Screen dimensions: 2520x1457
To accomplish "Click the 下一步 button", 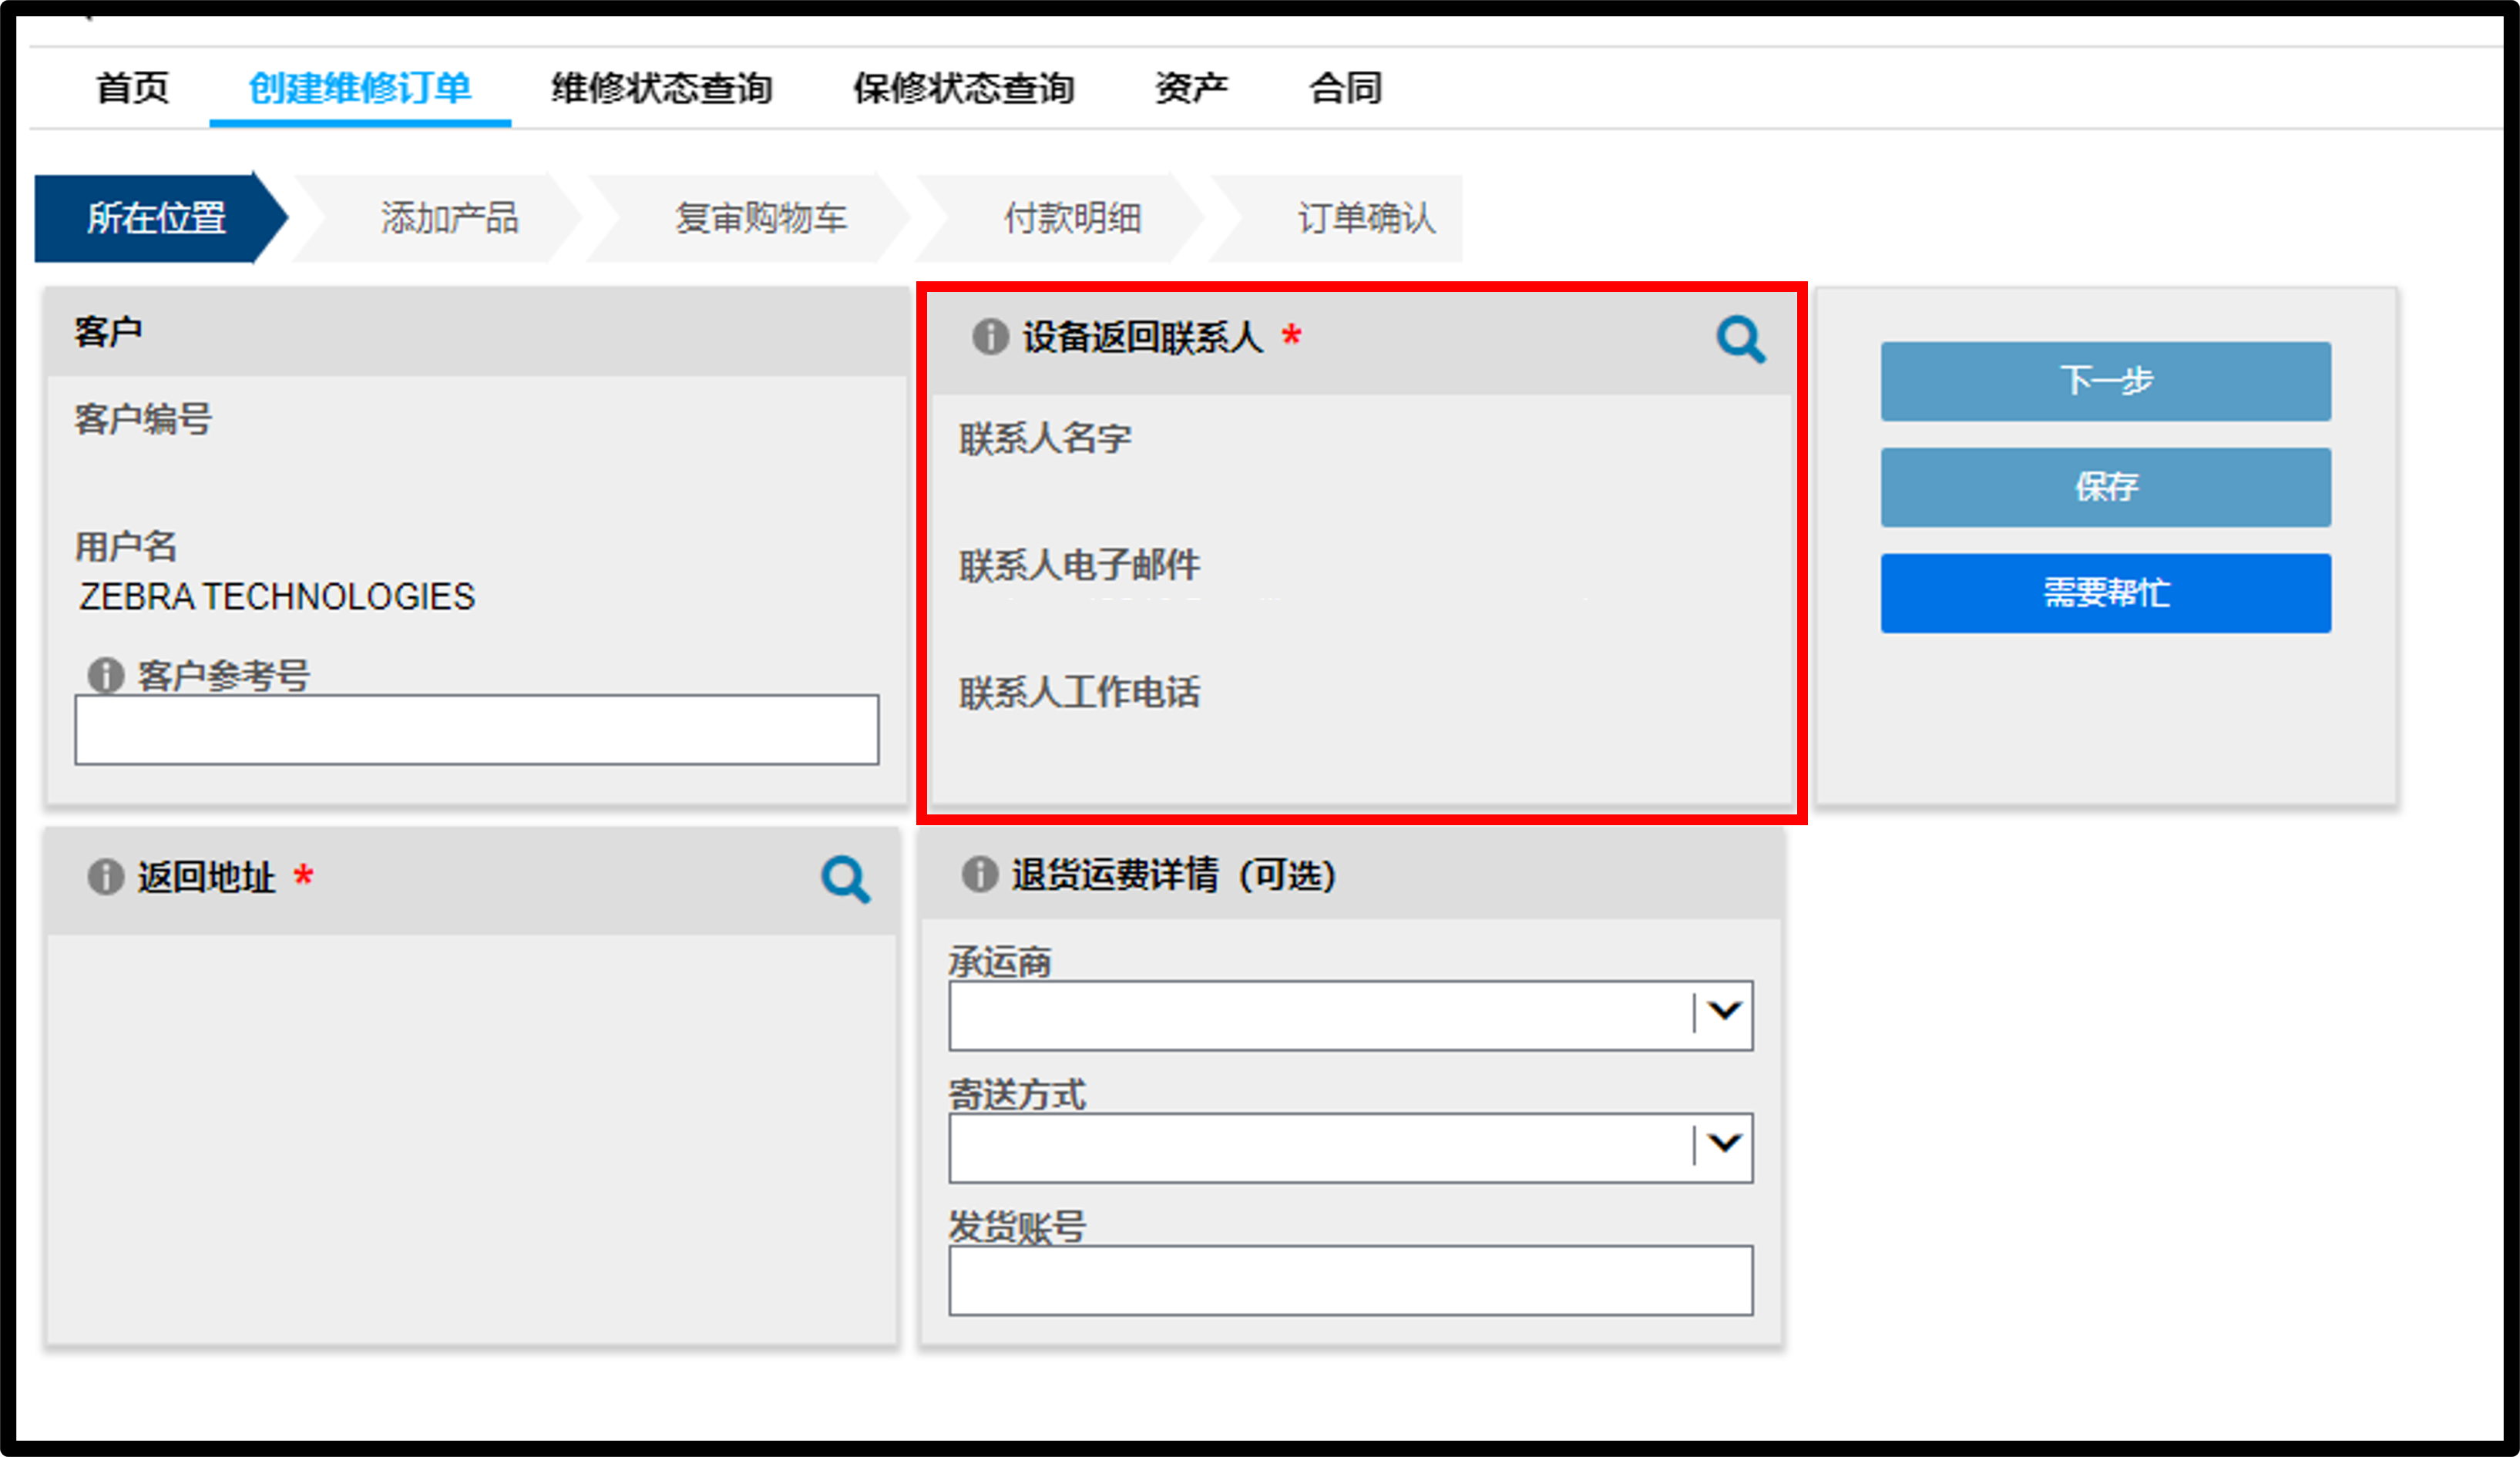I will coord(2105,381).
